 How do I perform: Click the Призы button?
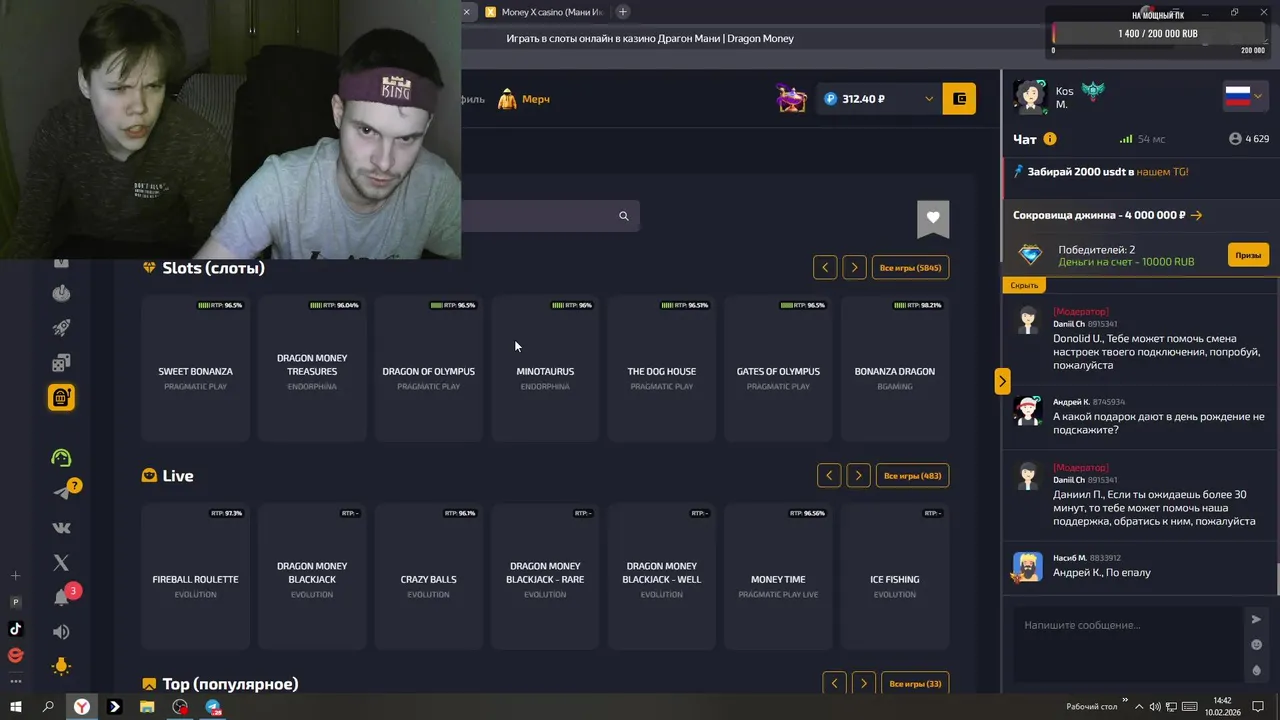pos(1248,255)
